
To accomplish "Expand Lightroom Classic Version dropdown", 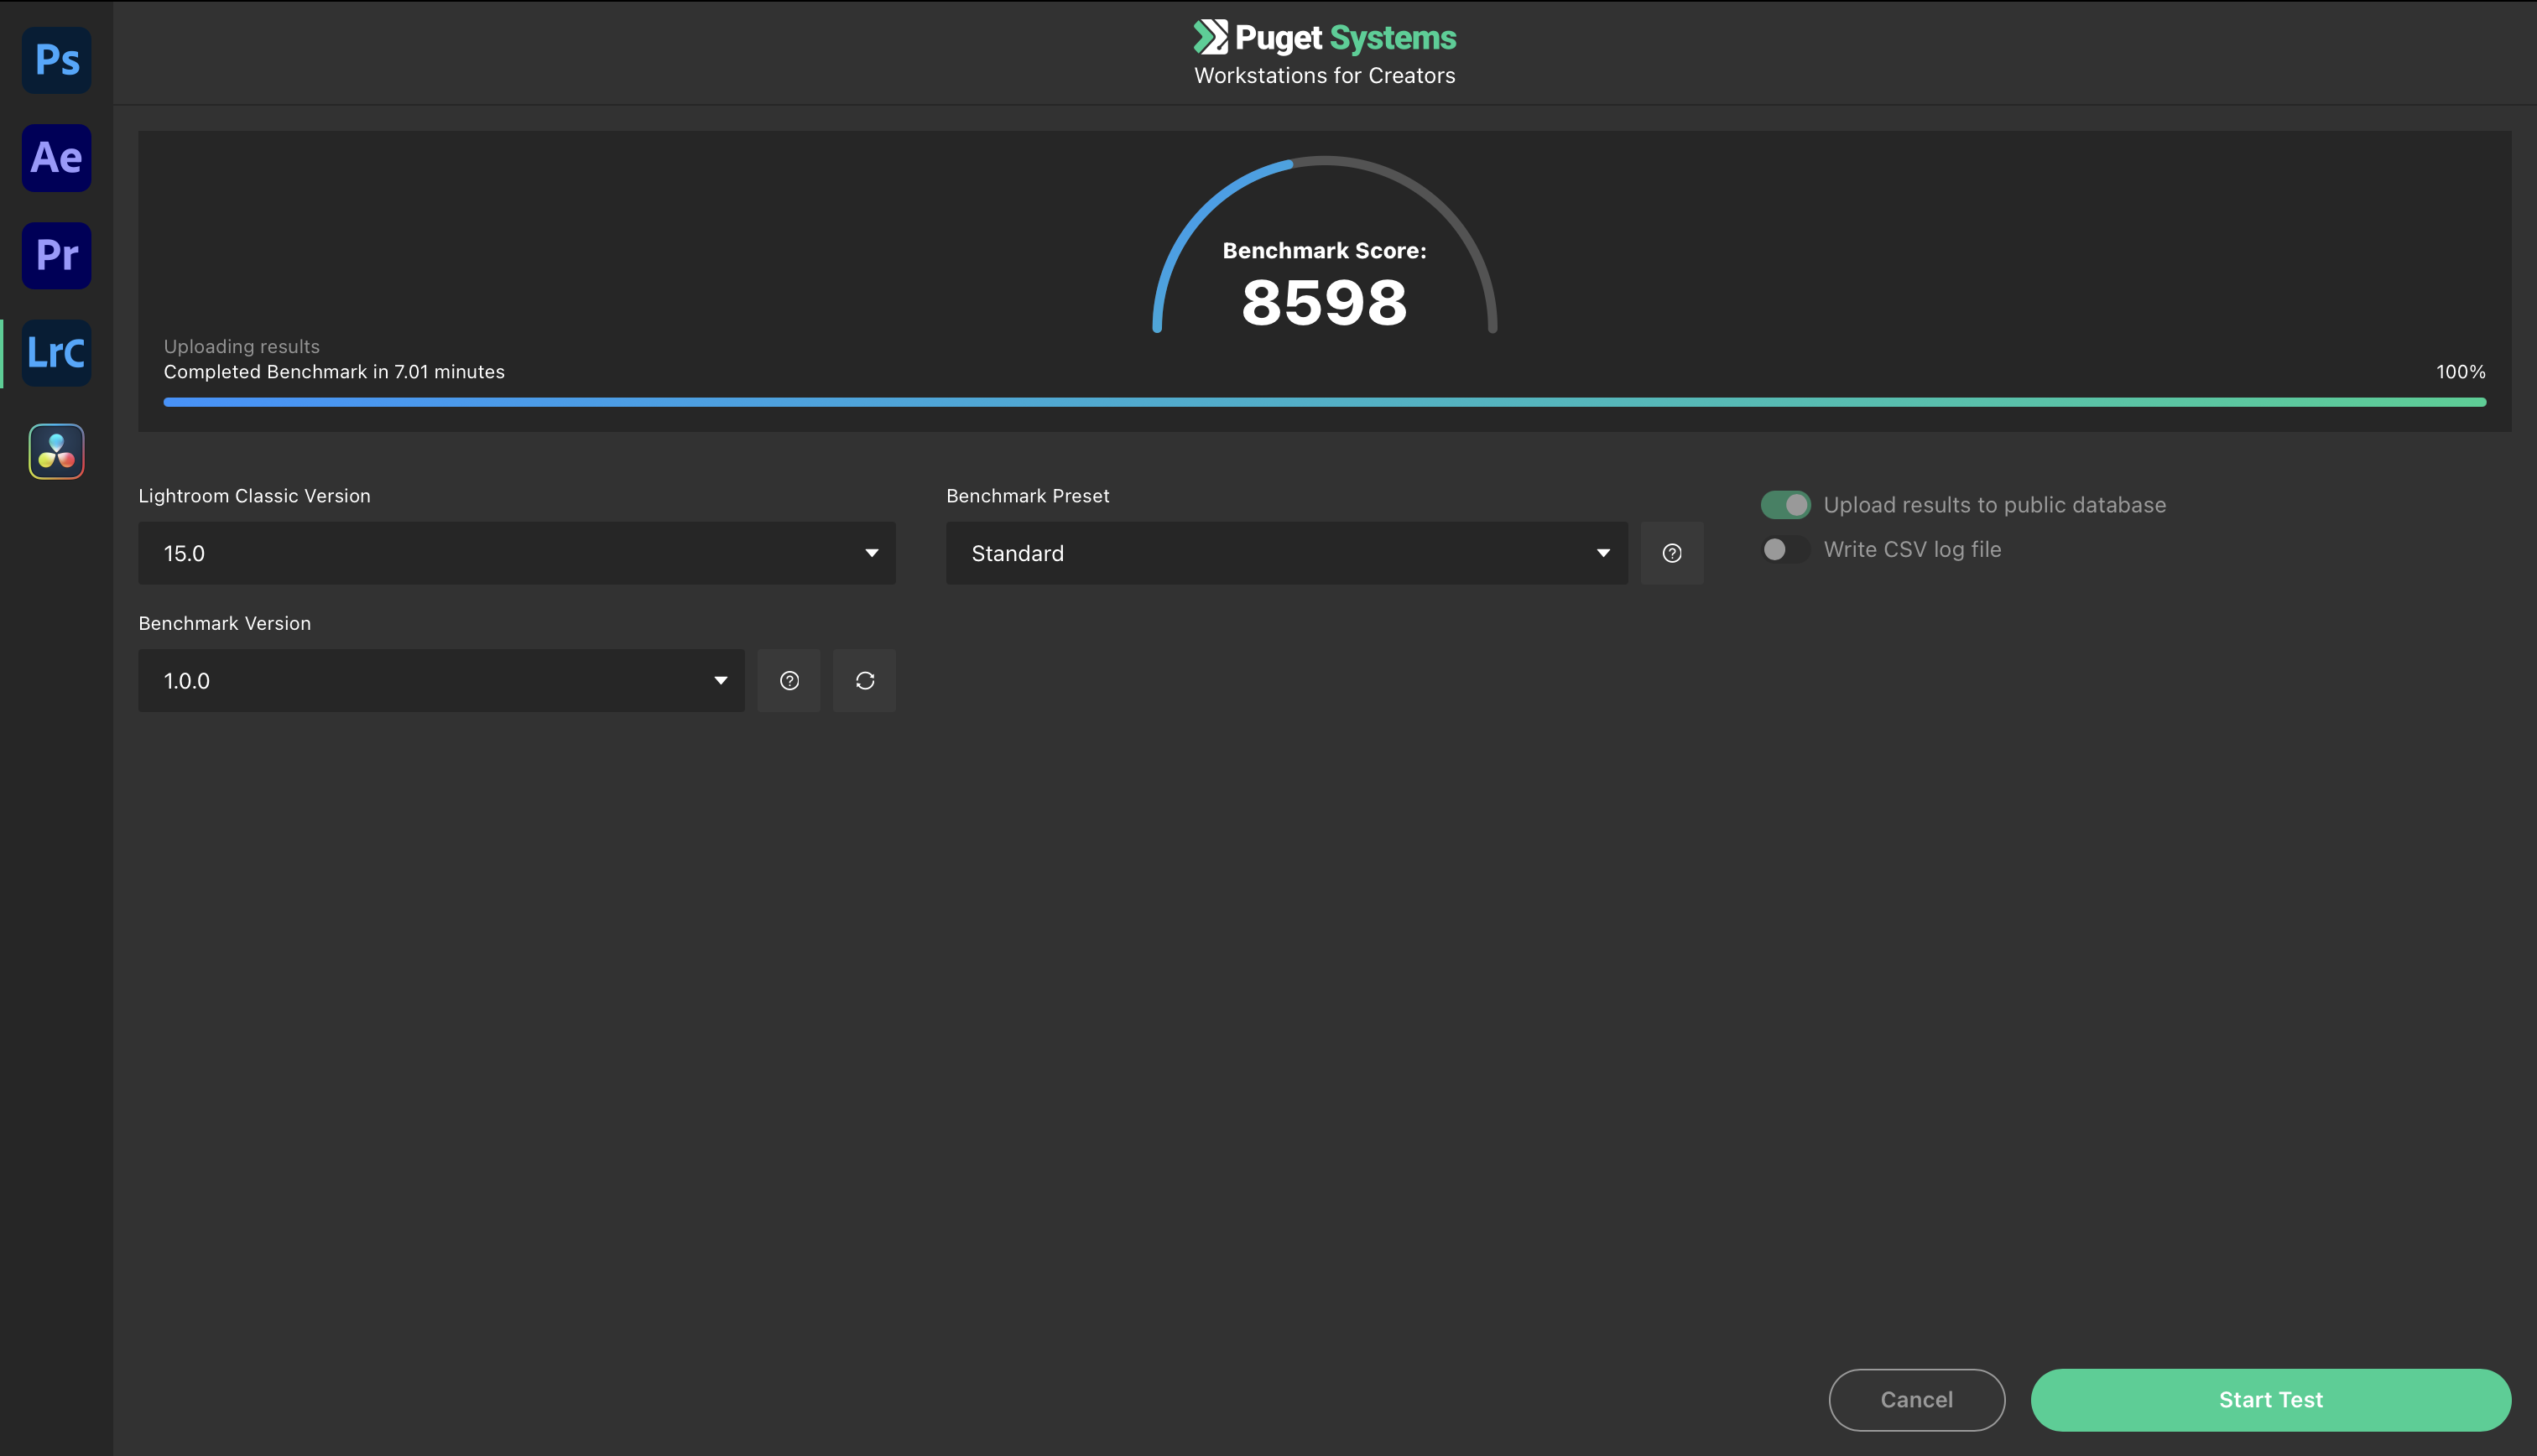I will point(517,553).
